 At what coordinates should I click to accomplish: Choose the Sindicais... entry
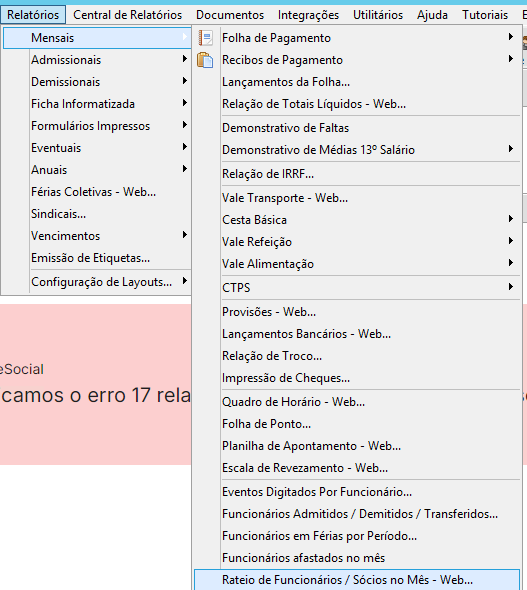[97, 214]
